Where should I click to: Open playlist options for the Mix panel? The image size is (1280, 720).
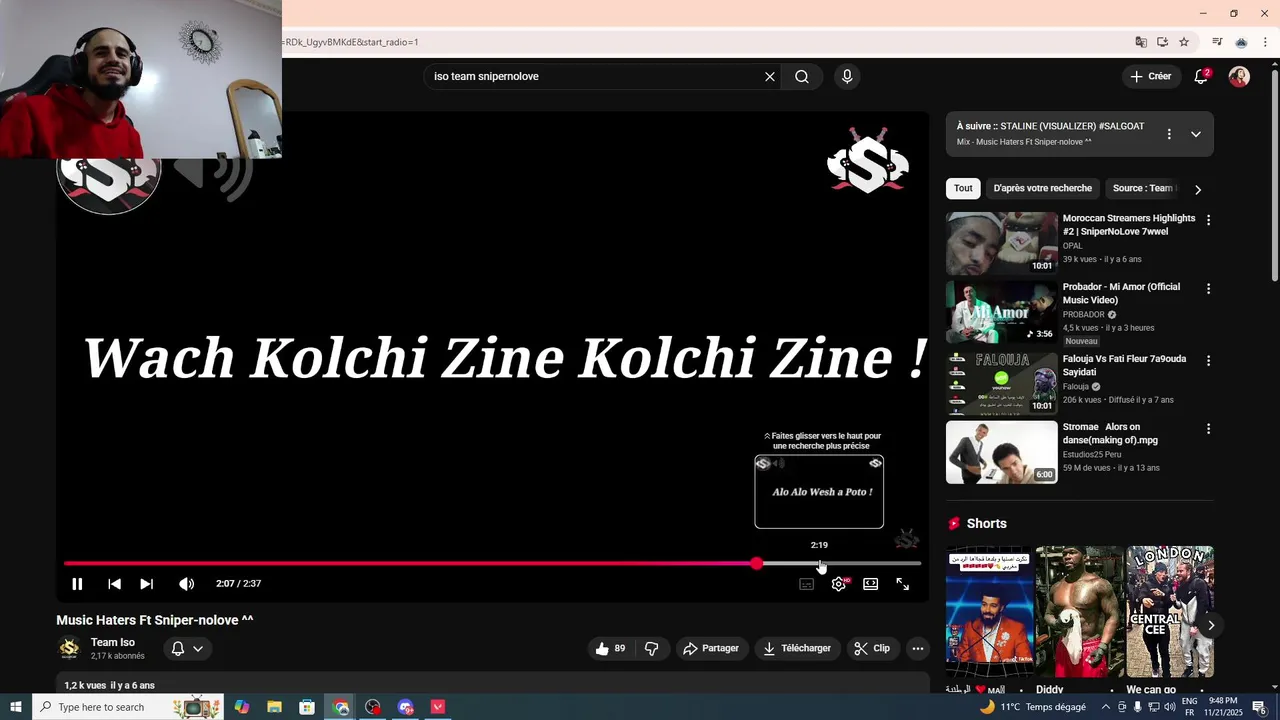[1169, 134]
